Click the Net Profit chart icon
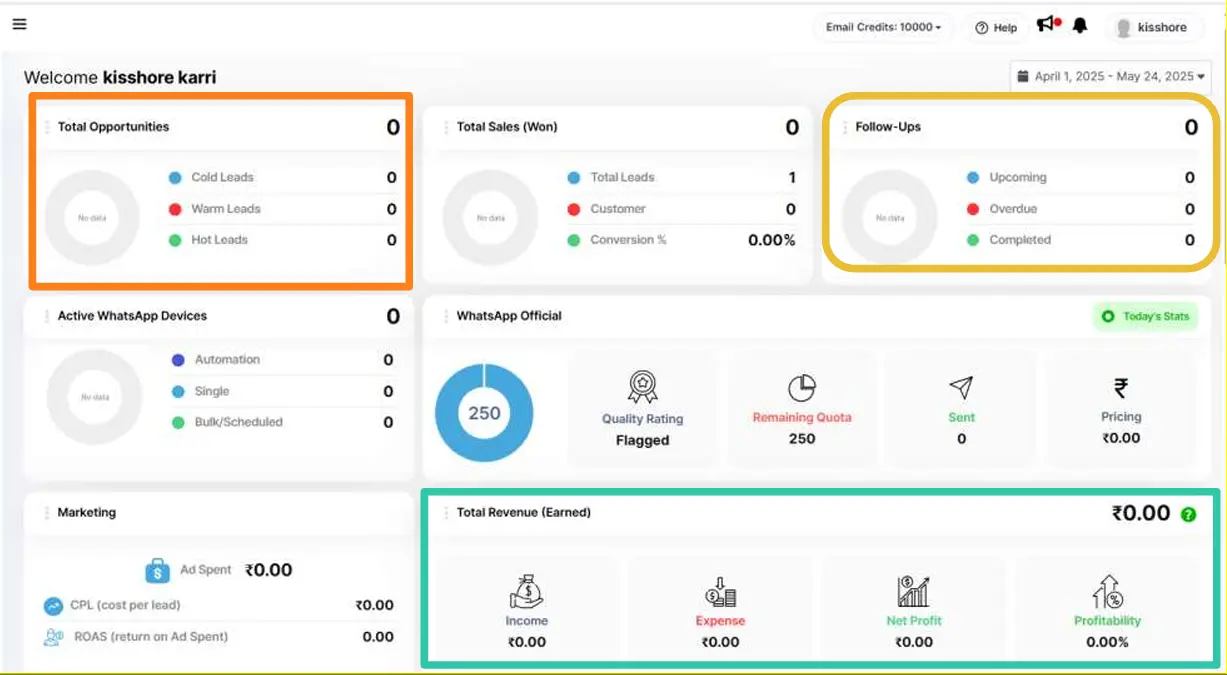 (x=914, y=591)
